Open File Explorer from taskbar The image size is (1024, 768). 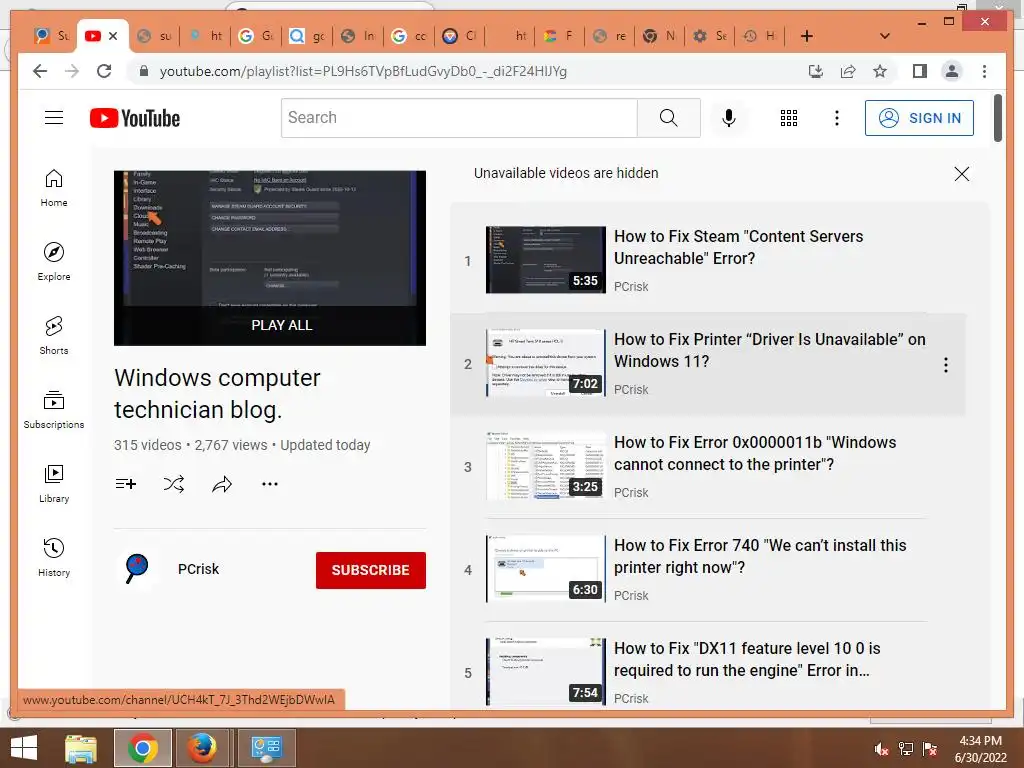81,748
